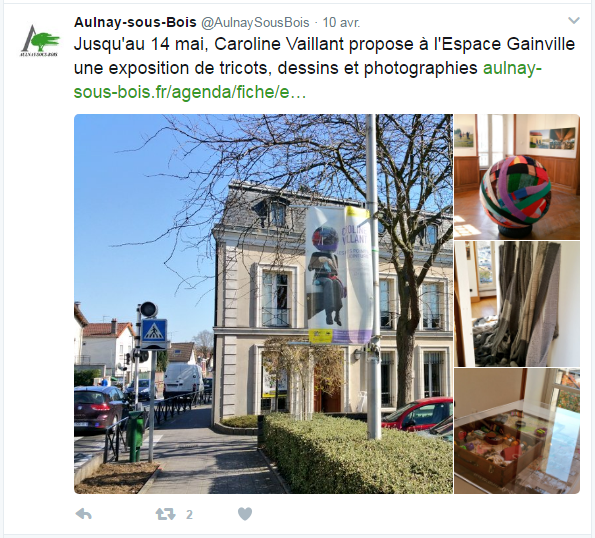Click the white van in street photo
The image size is (595, 538).
(x=183, y=380)
